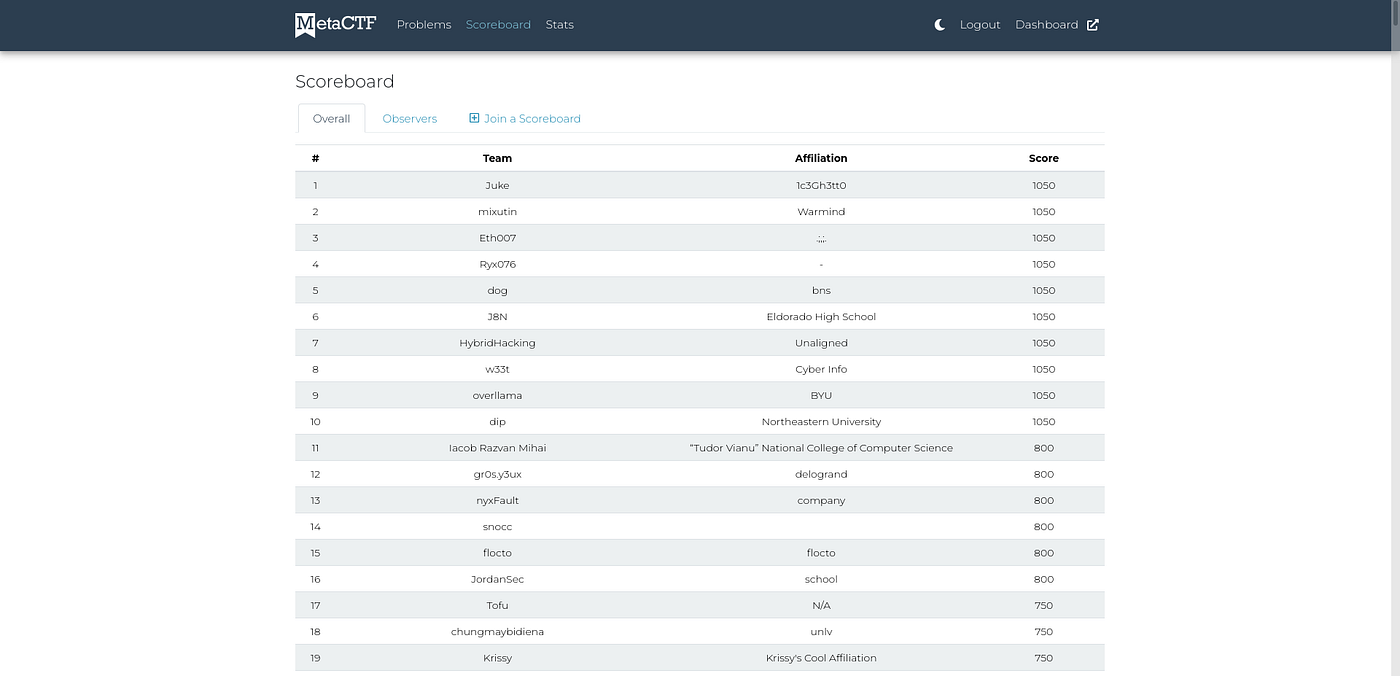This screenshot has width=1400, height=676.
Task: Select team name nyxFault
Action: pyautogui.click(x=497, y=500)
